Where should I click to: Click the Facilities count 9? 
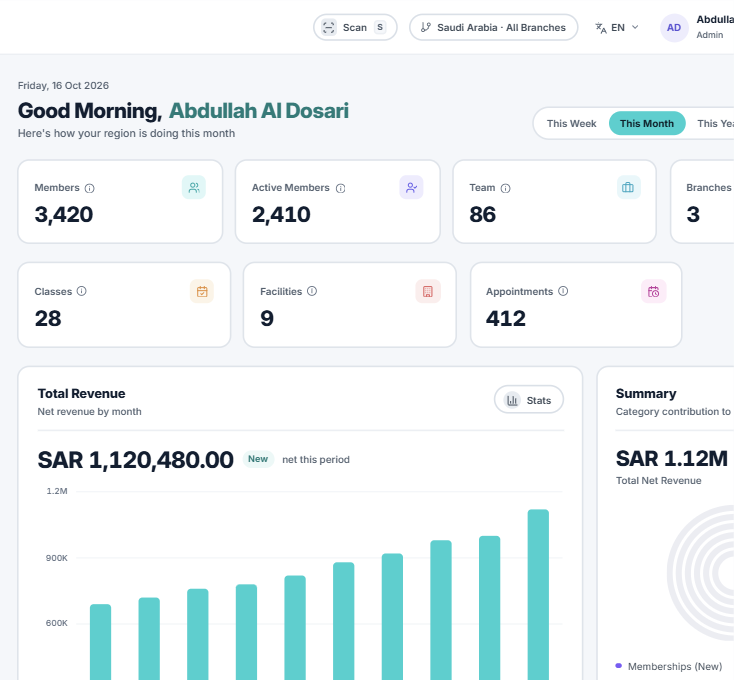[267, 319]
